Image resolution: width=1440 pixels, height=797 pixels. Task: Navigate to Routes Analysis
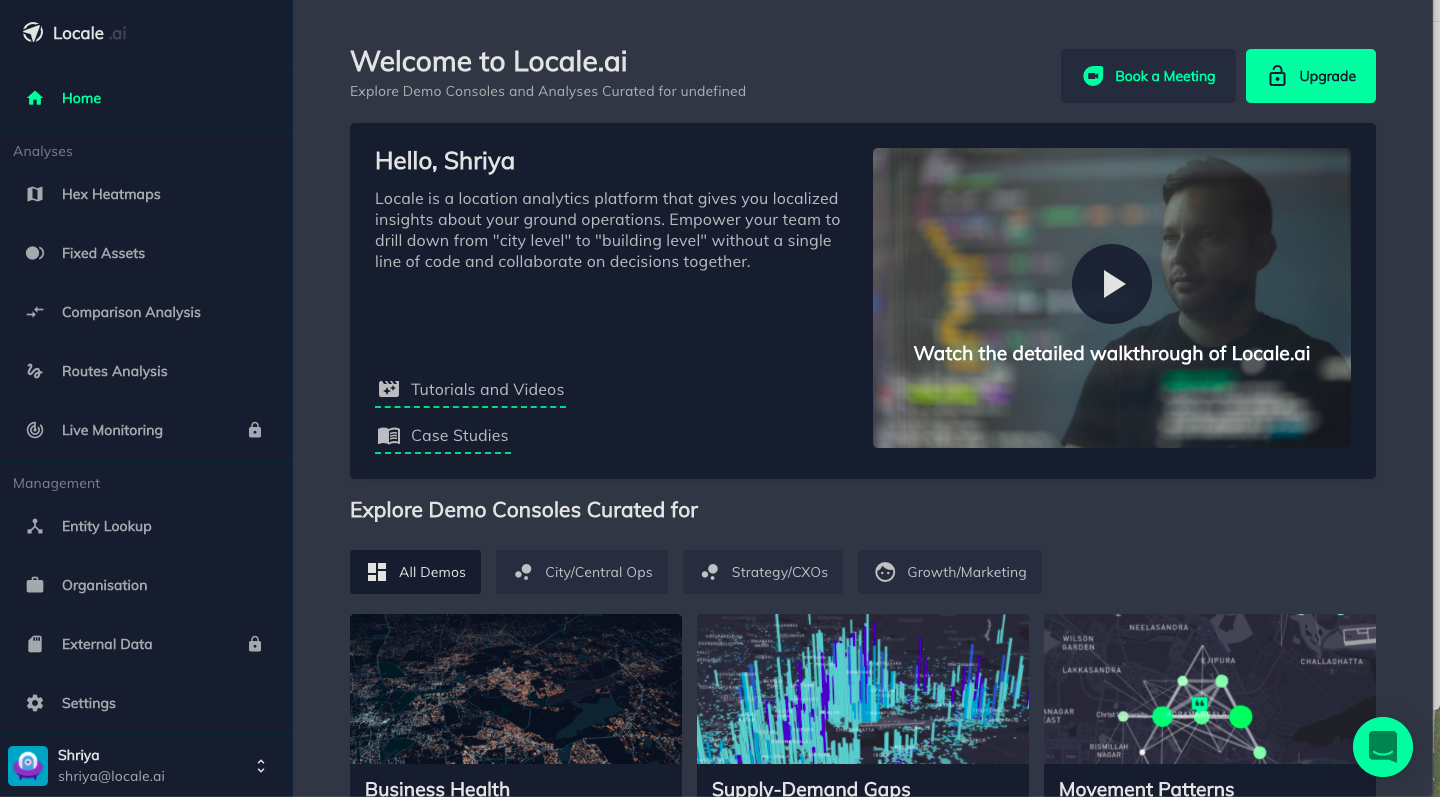click(x=146, y=371)
